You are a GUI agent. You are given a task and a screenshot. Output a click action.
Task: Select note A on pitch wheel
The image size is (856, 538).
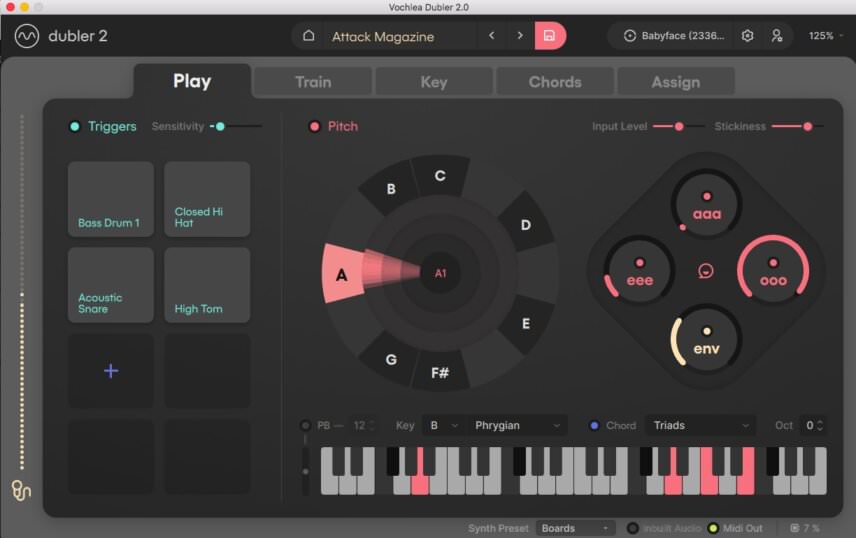coord(342,274)
